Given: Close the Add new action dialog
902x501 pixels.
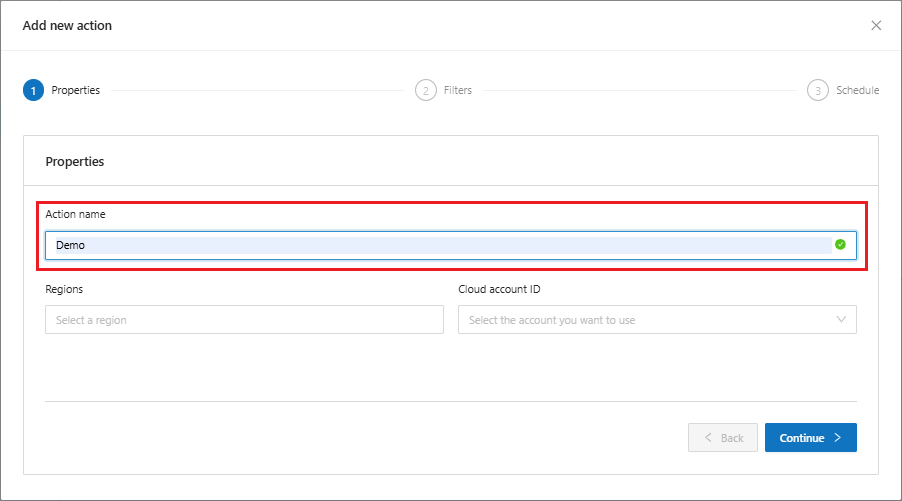Looking at the screenshot, I should [876, 25].
